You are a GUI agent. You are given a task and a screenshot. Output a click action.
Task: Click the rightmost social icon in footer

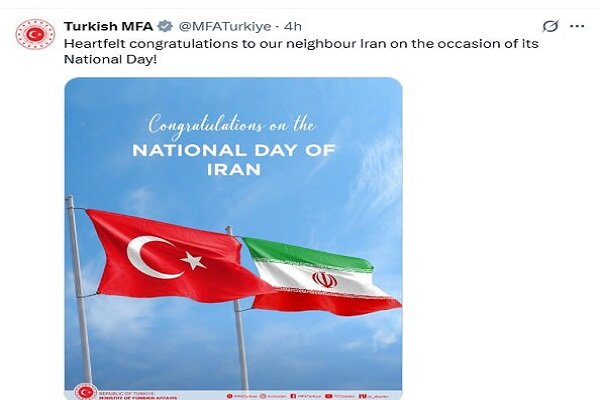[361, 394]
